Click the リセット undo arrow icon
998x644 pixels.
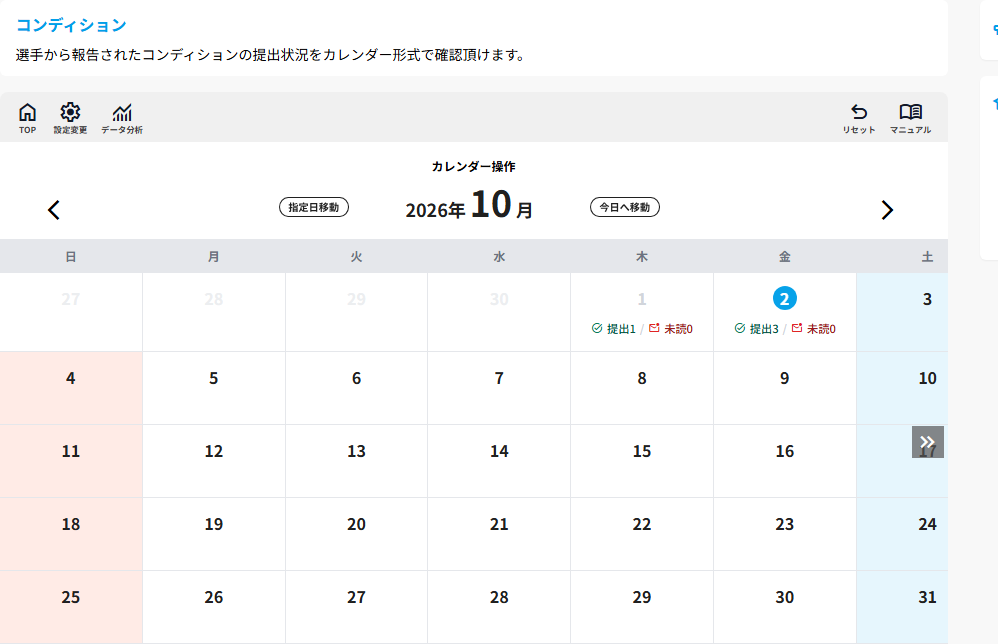click(859, 118)
